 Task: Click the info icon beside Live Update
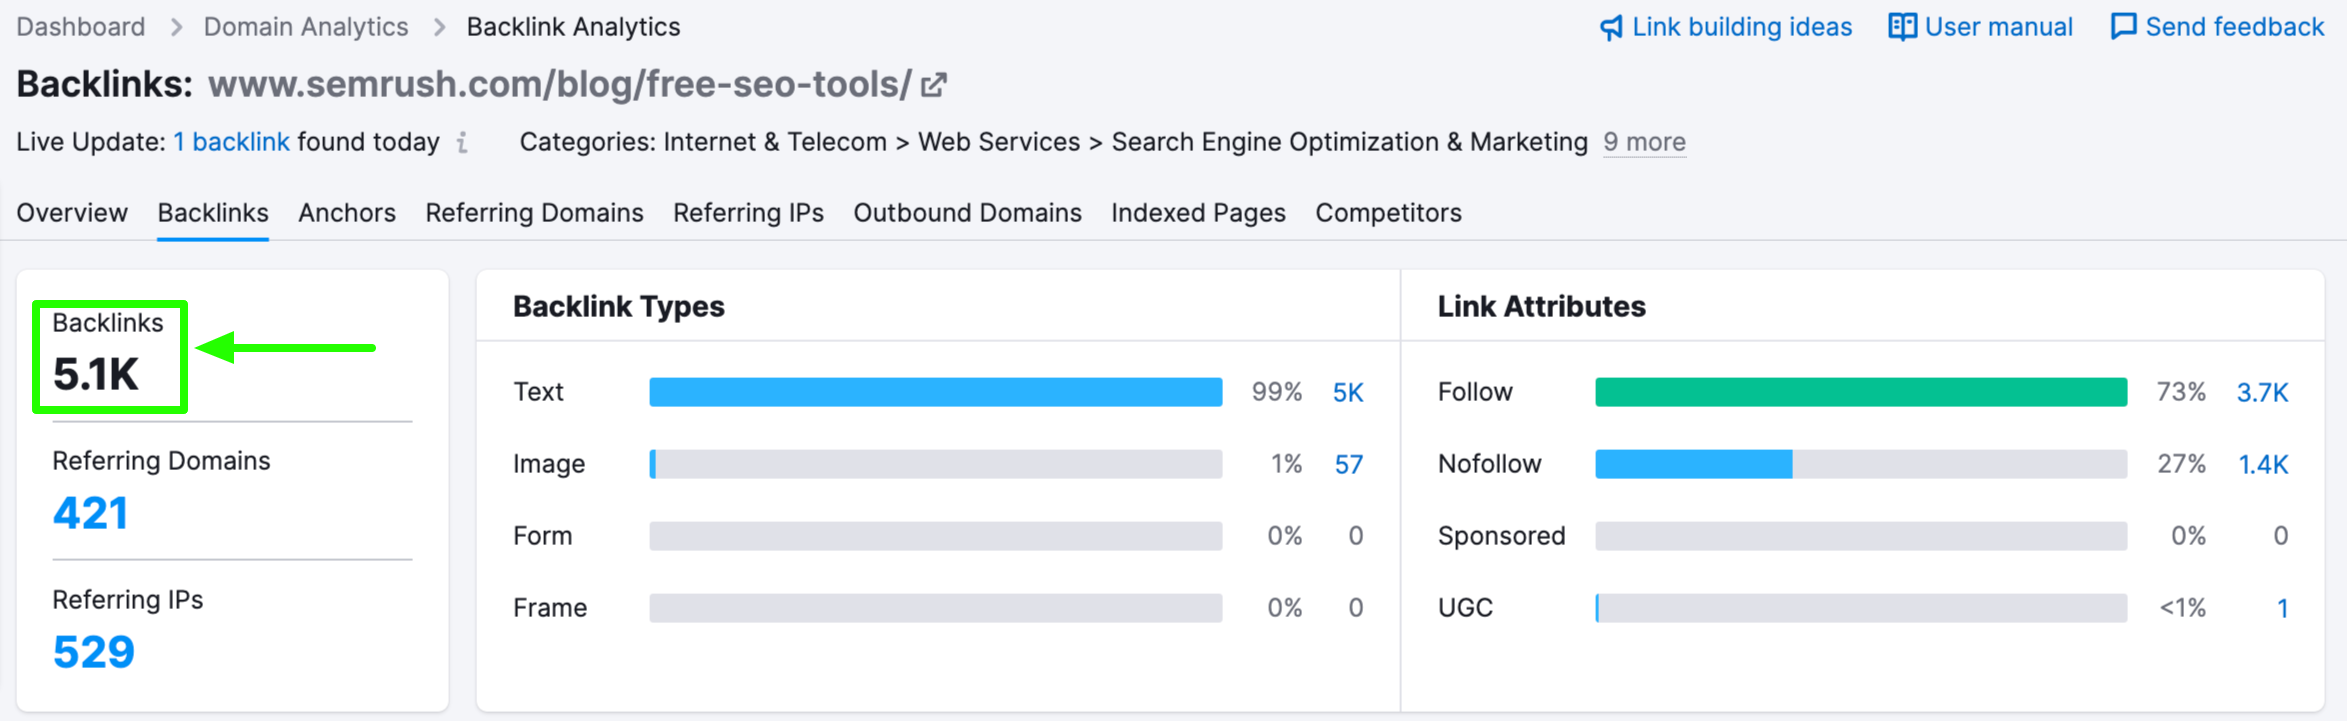tap(461, 143)
